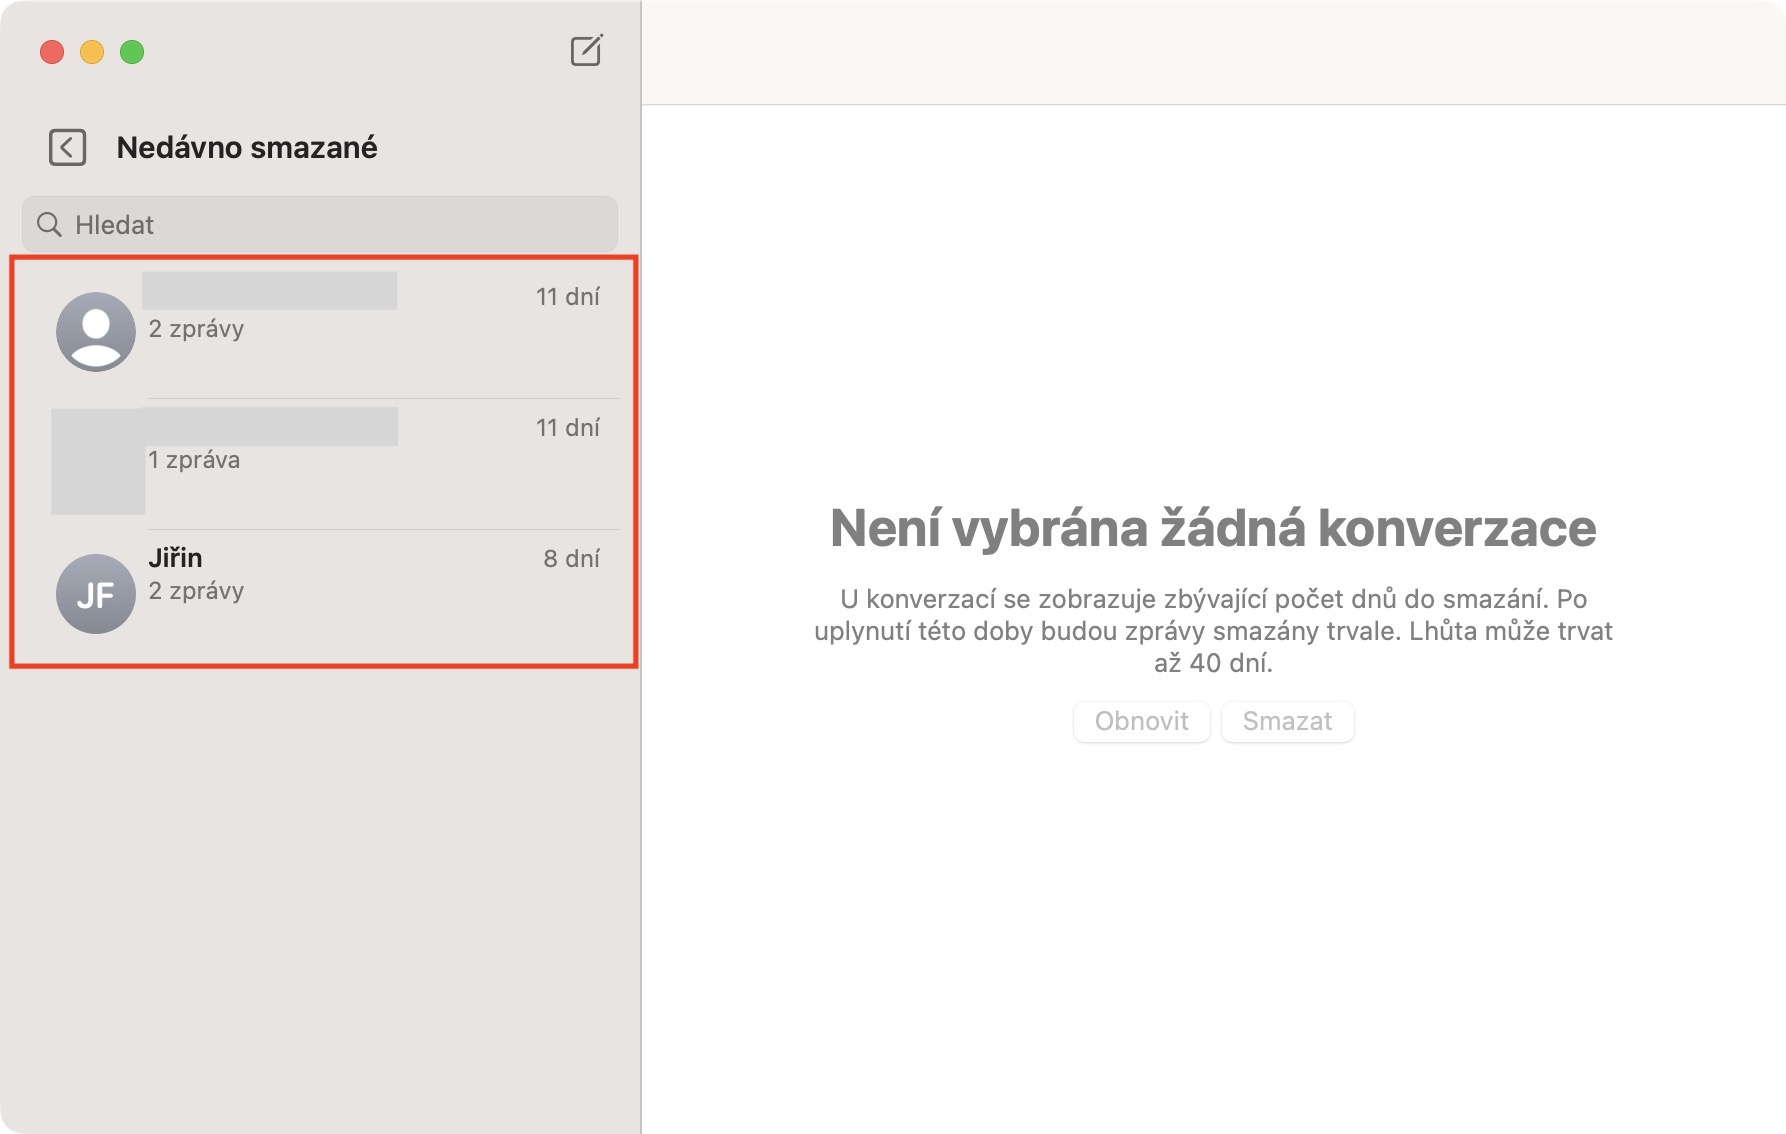
Task: Click the Není vybrána žádná konverzace heading
Action: [1212, 528]
